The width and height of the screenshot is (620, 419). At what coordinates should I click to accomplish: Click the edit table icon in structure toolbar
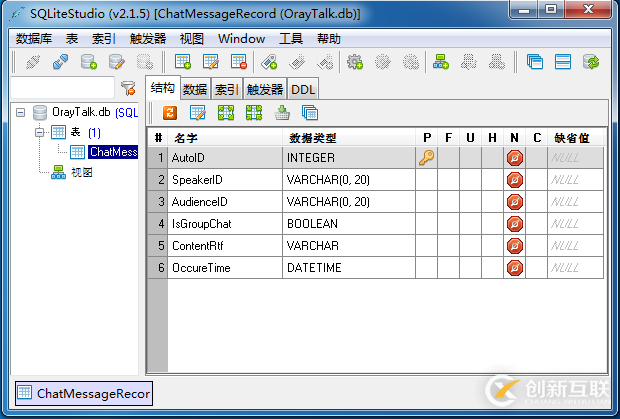click(x=198, y=113)
